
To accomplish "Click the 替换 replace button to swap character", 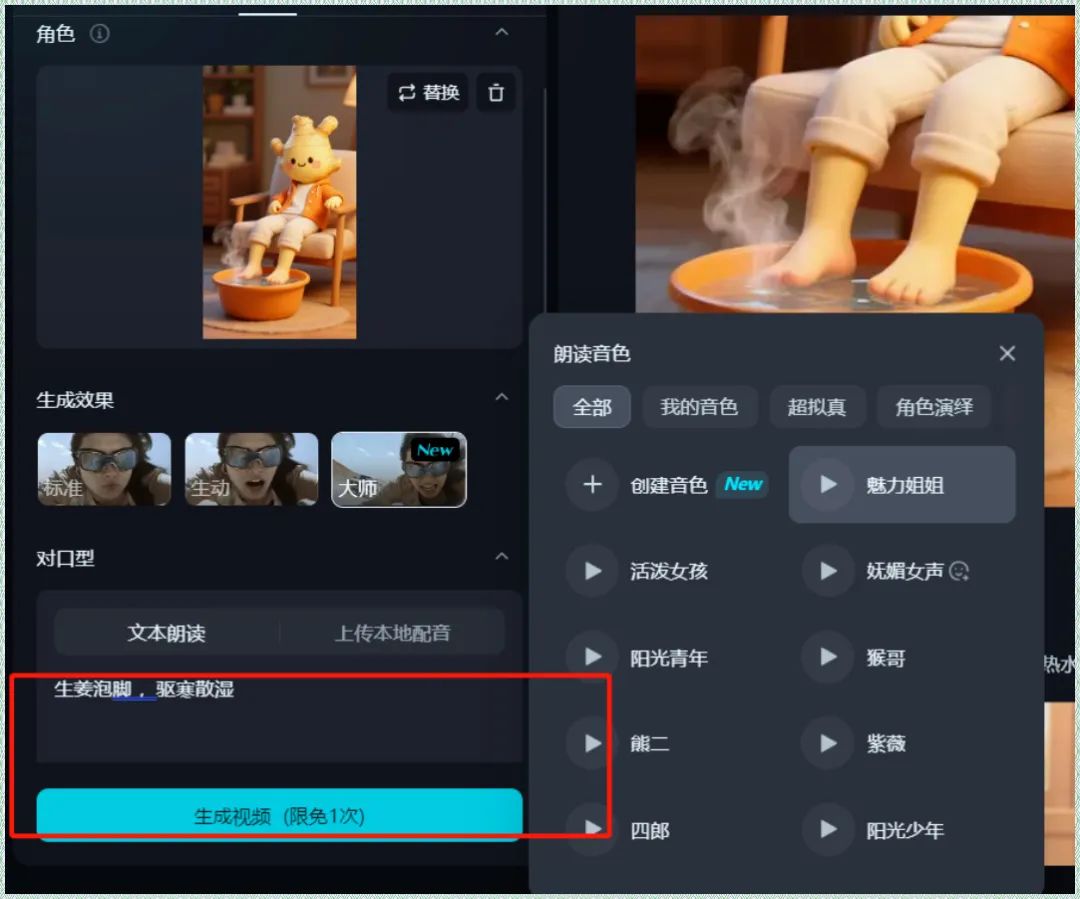I will [427, 92].
